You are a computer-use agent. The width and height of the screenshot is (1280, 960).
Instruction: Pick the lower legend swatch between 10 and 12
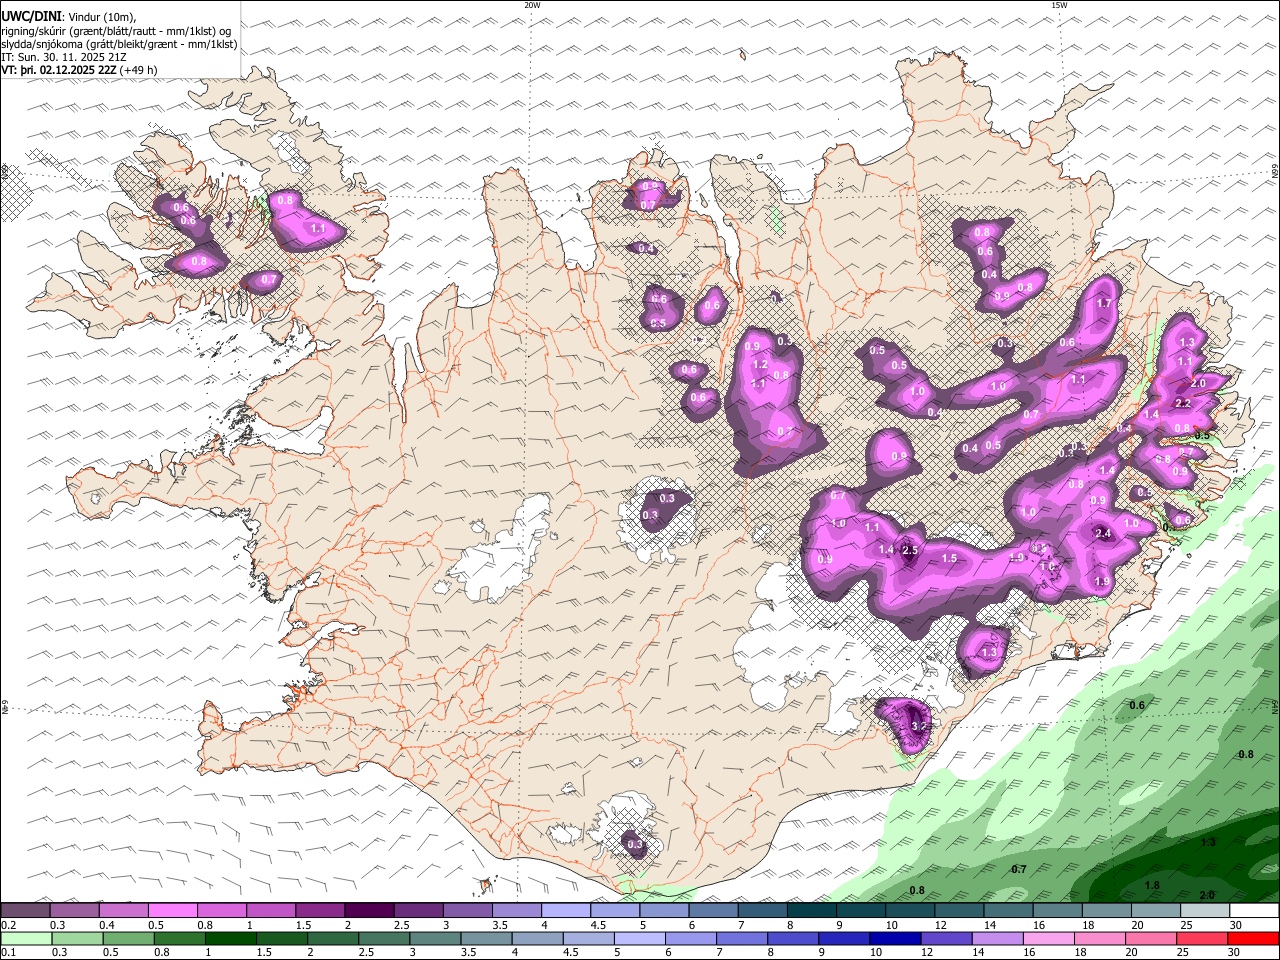tap(895, 938)
